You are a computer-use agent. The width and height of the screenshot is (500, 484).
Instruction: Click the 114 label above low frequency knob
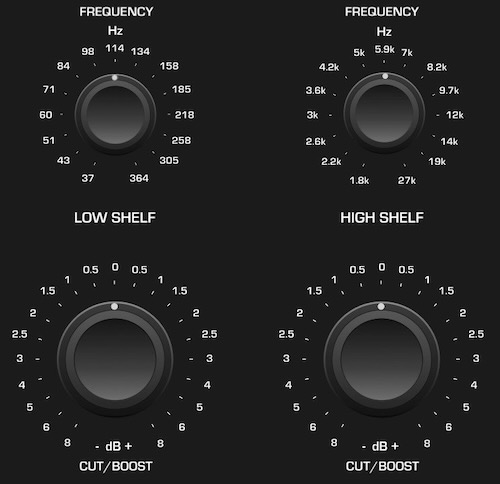click(115, 48)
